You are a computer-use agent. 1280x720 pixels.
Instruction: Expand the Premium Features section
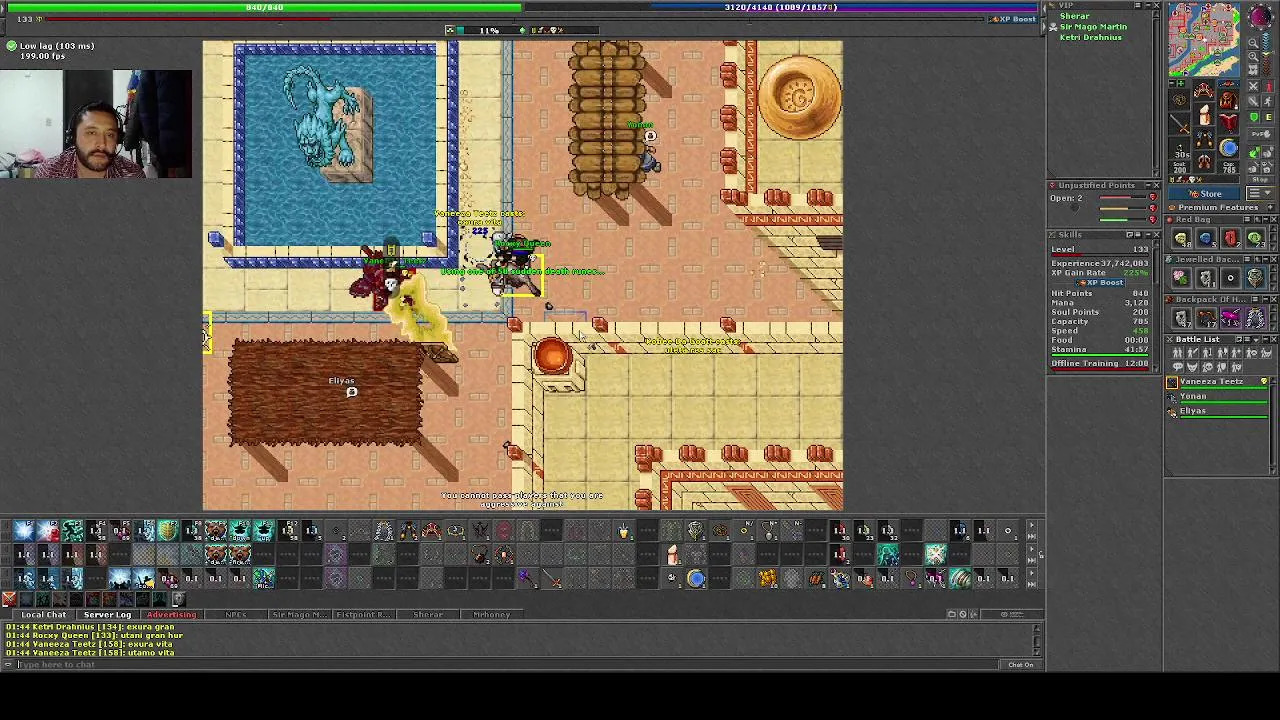(1270, 207)
